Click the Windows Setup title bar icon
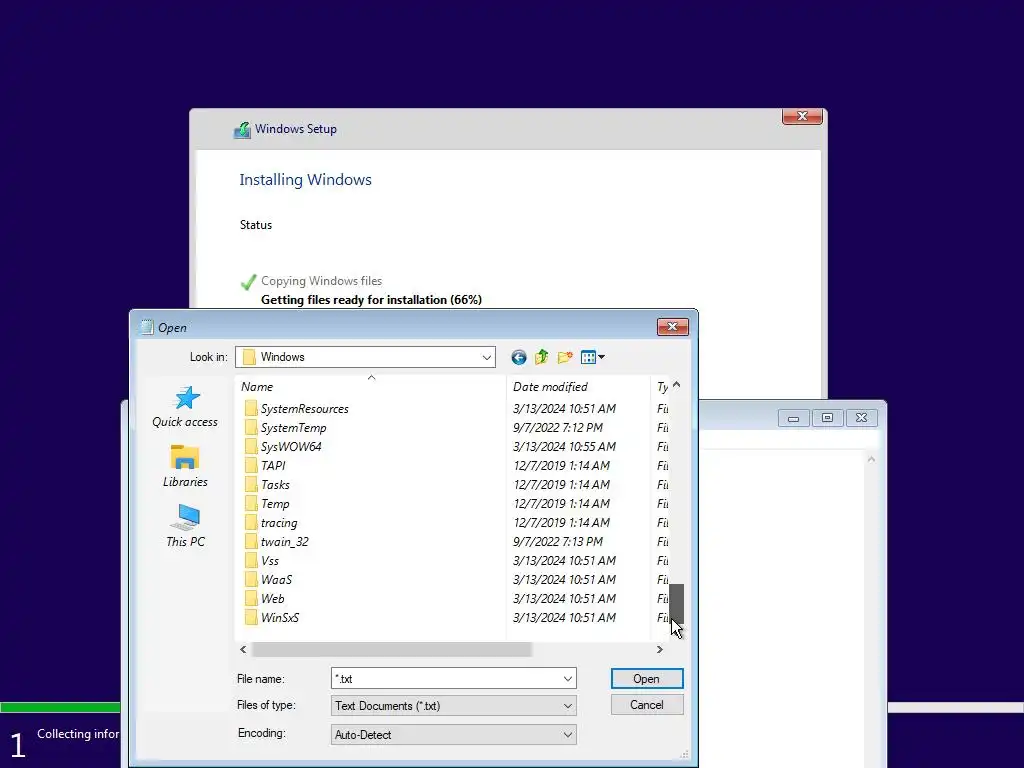Viewport: 1024px width, 768px height. pos(242,129)
